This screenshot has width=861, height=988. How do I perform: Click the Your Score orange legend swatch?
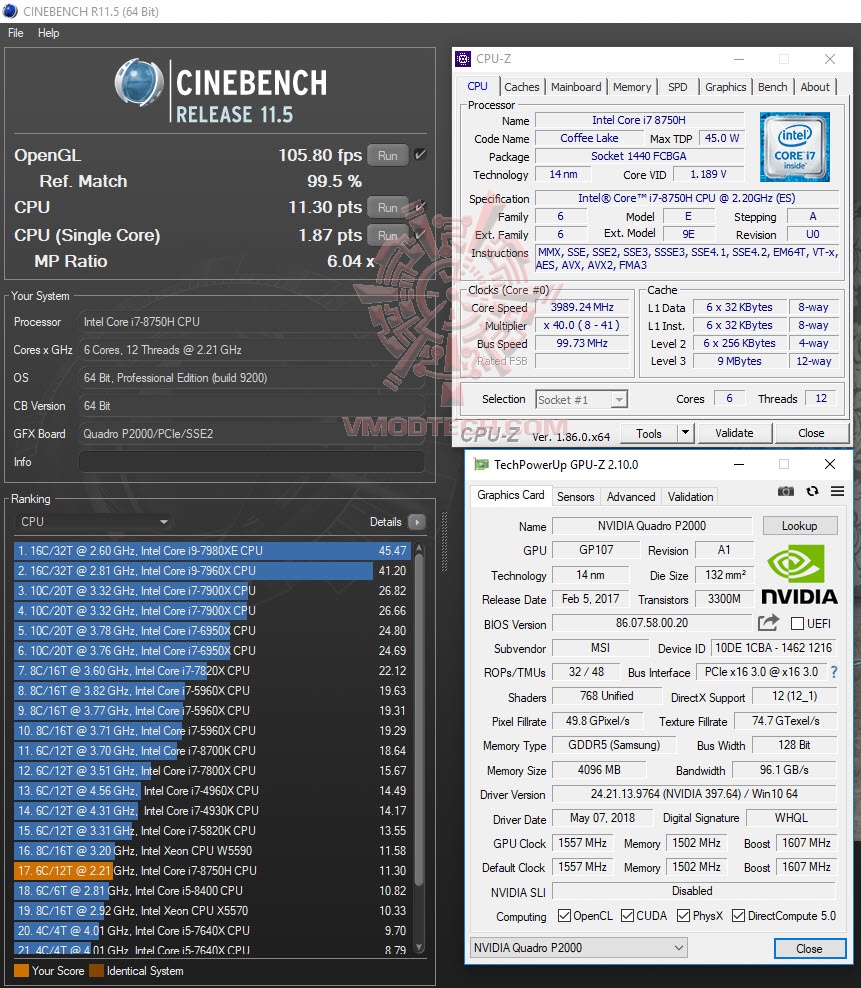[x=21, y=970]
